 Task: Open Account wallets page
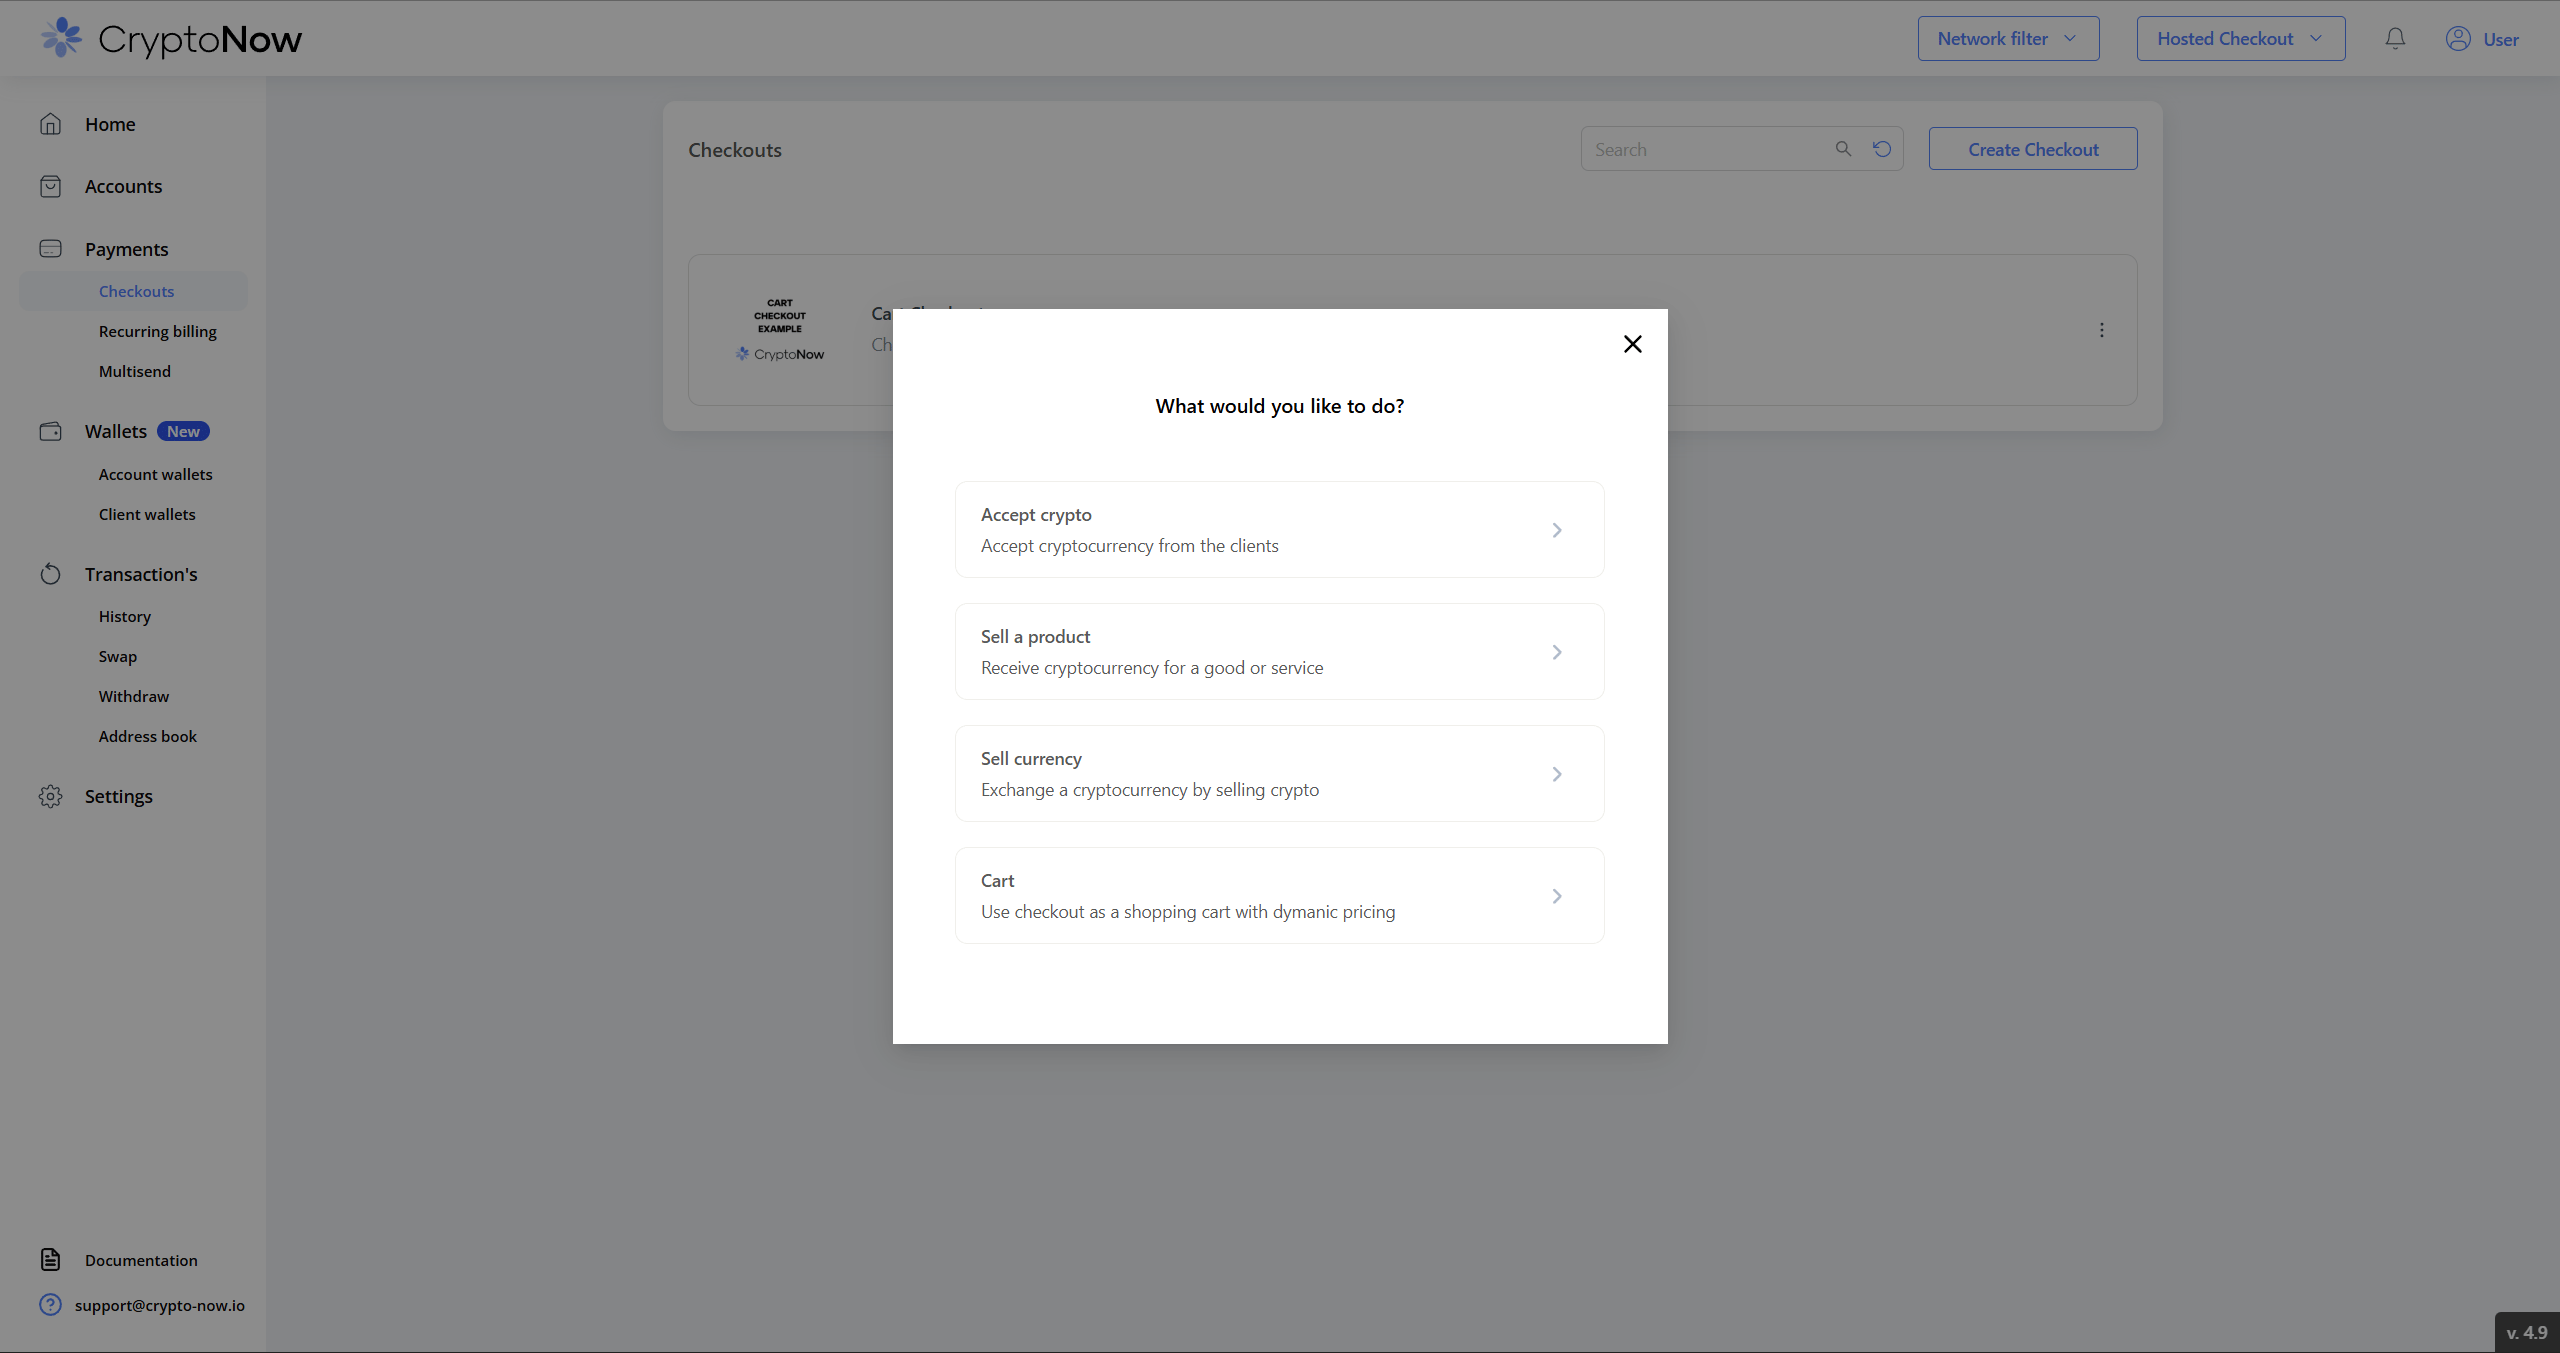click(156, 474)
